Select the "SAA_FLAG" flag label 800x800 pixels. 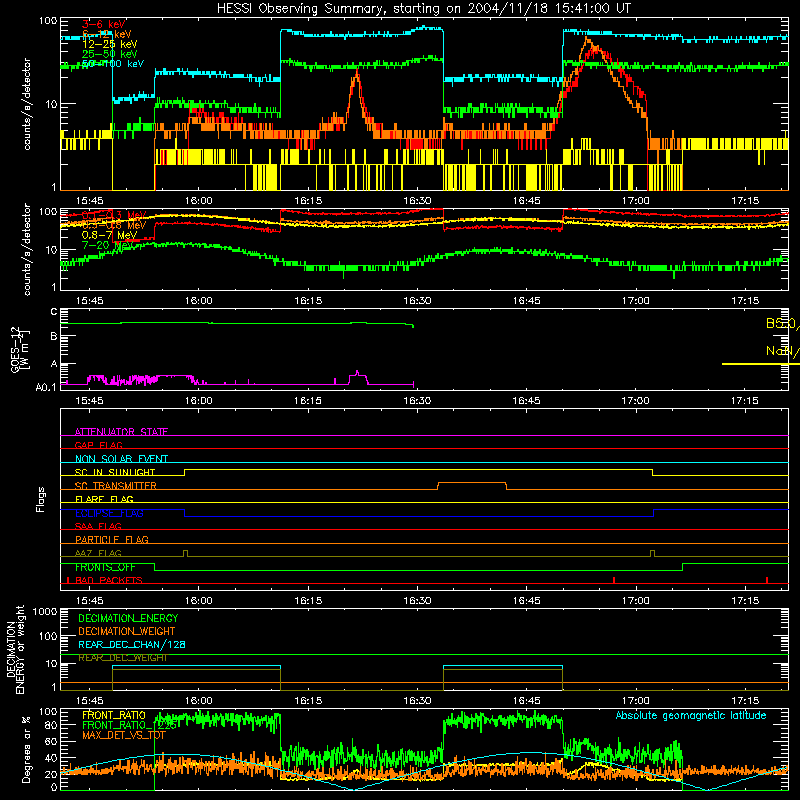pos(98,526)
